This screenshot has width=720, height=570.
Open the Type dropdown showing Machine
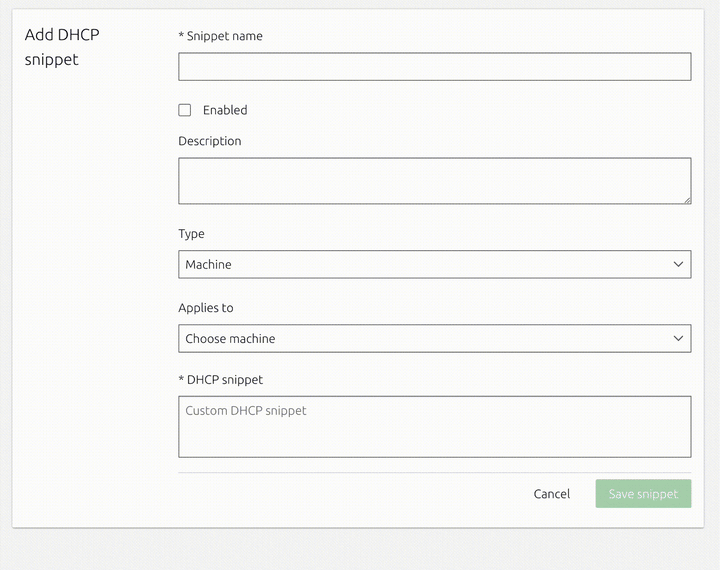tap(434, 264)
